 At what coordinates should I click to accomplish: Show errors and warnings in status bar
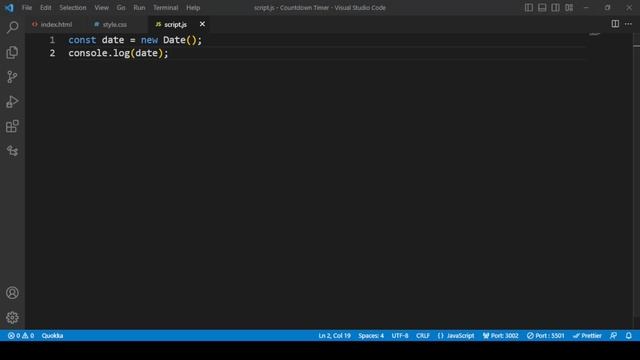point(21,336)
